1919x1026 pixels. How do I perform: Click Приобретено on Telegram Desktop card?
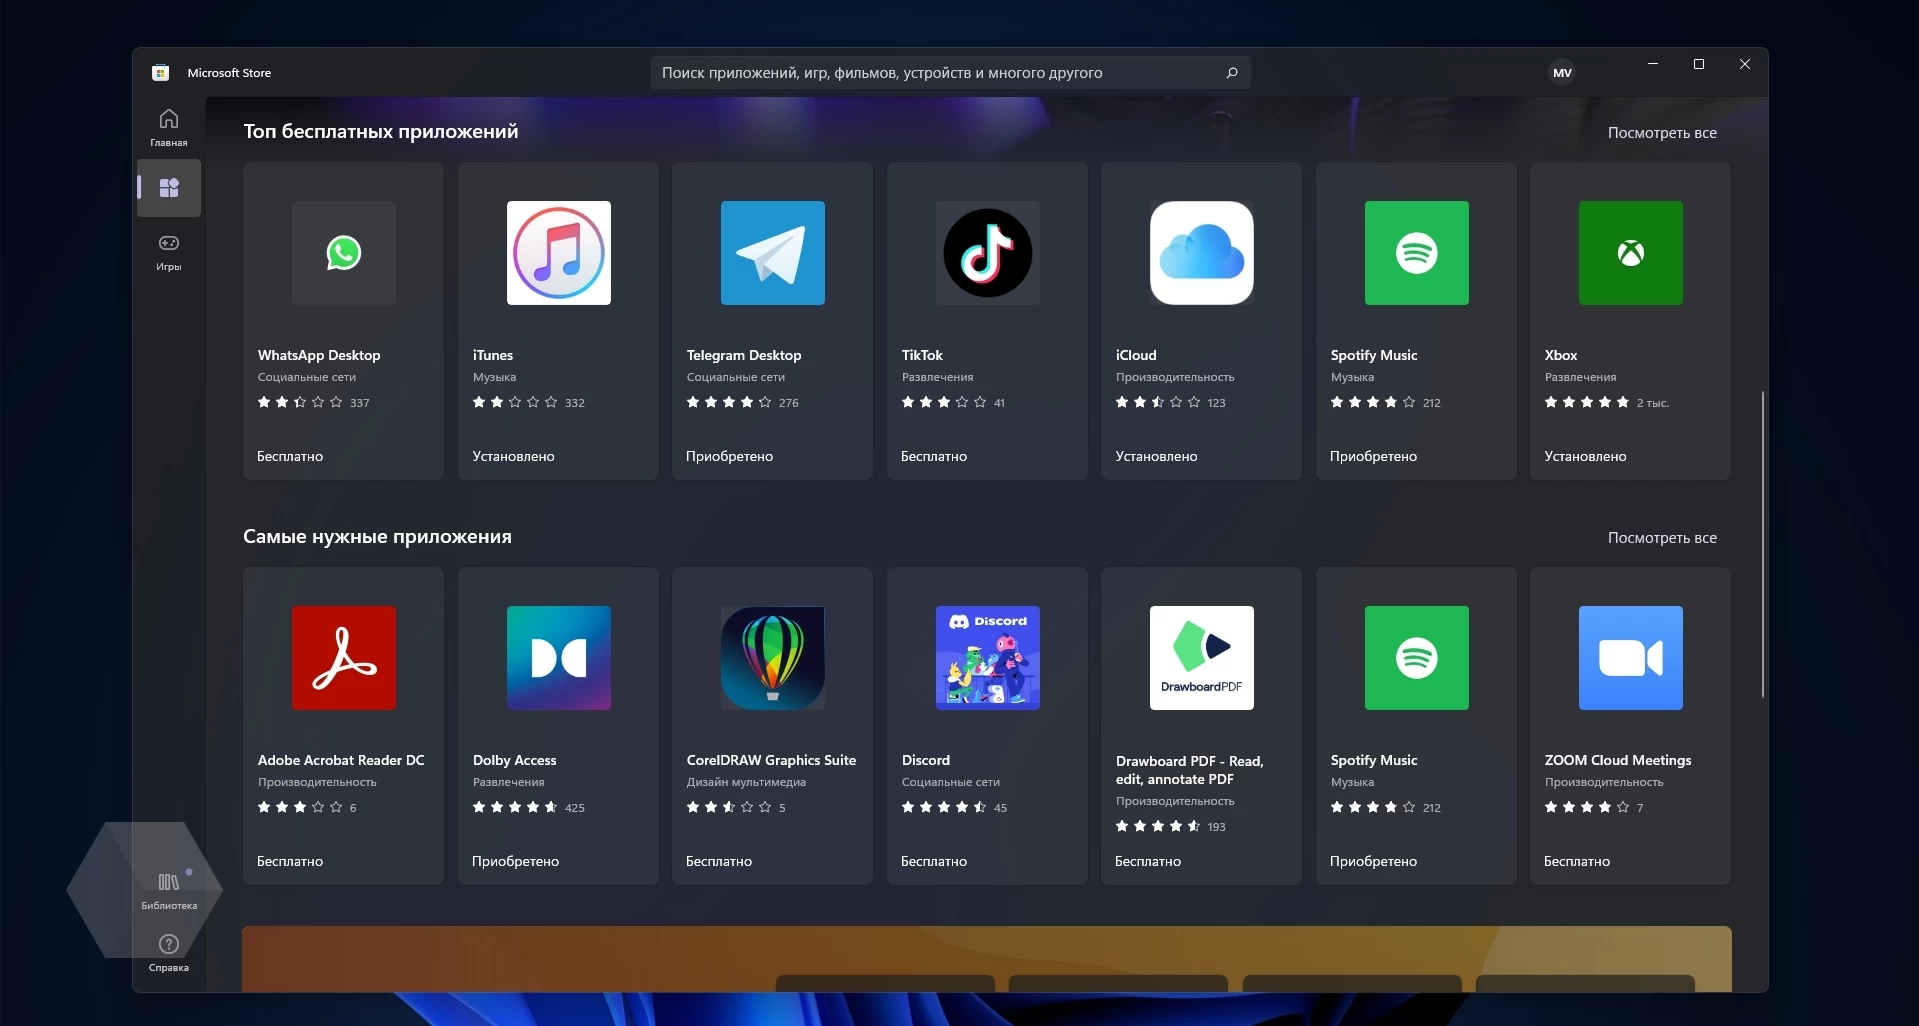(x=729, y=456)
